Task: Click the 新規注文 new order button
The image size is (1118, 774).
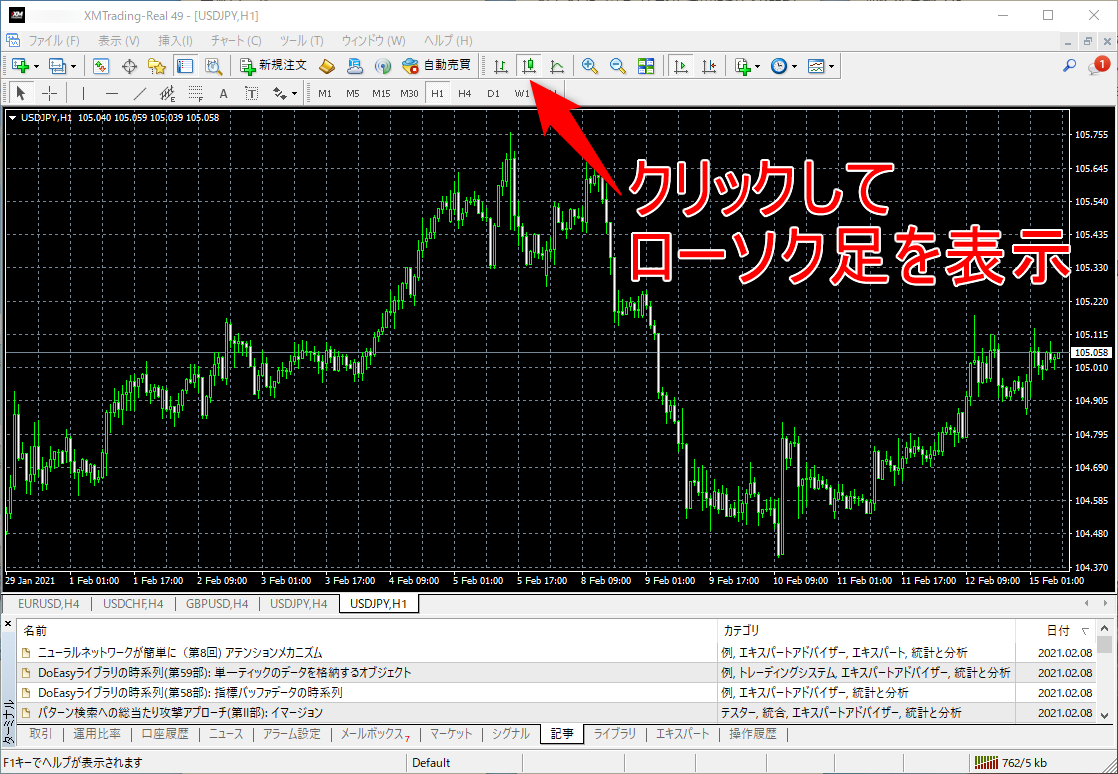Action: pos(274,66)
